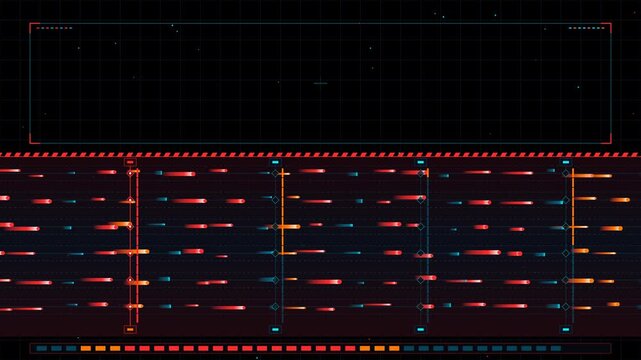Click the first teal segment in the bottom progress bar
This screenshot has width=641, height=360.
pyautogui.click(x=42, y=349)
